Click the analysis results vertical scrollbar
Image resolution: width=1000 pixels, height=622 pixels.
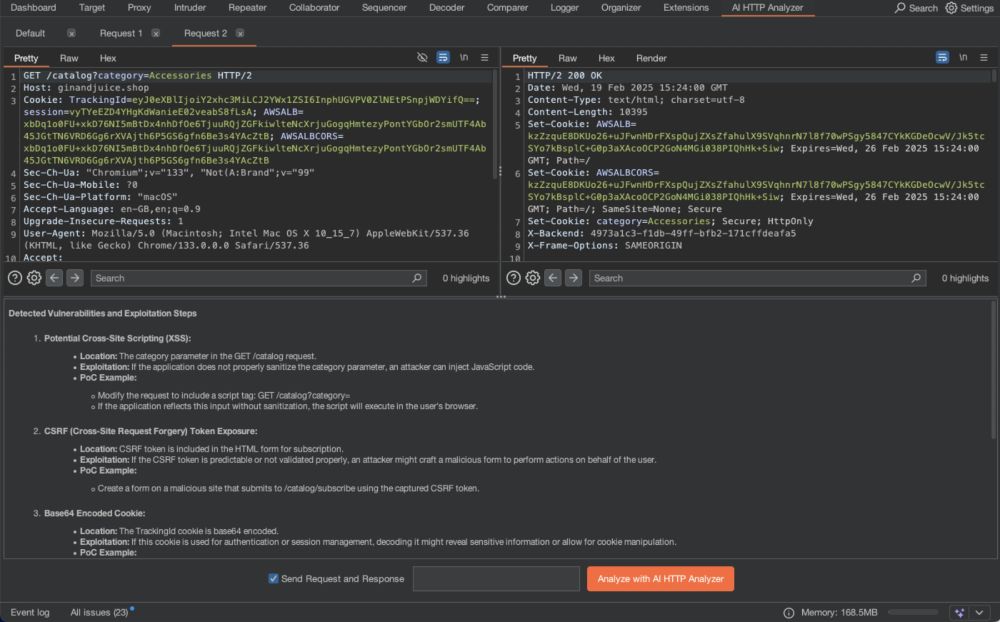coord(994,370)
